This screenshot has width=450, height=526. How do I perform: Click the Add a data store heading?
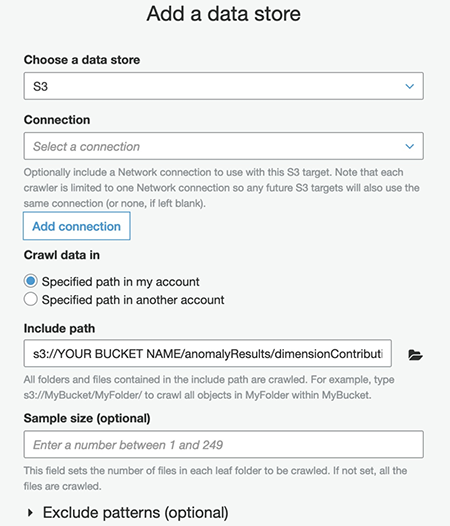point(223,14)
